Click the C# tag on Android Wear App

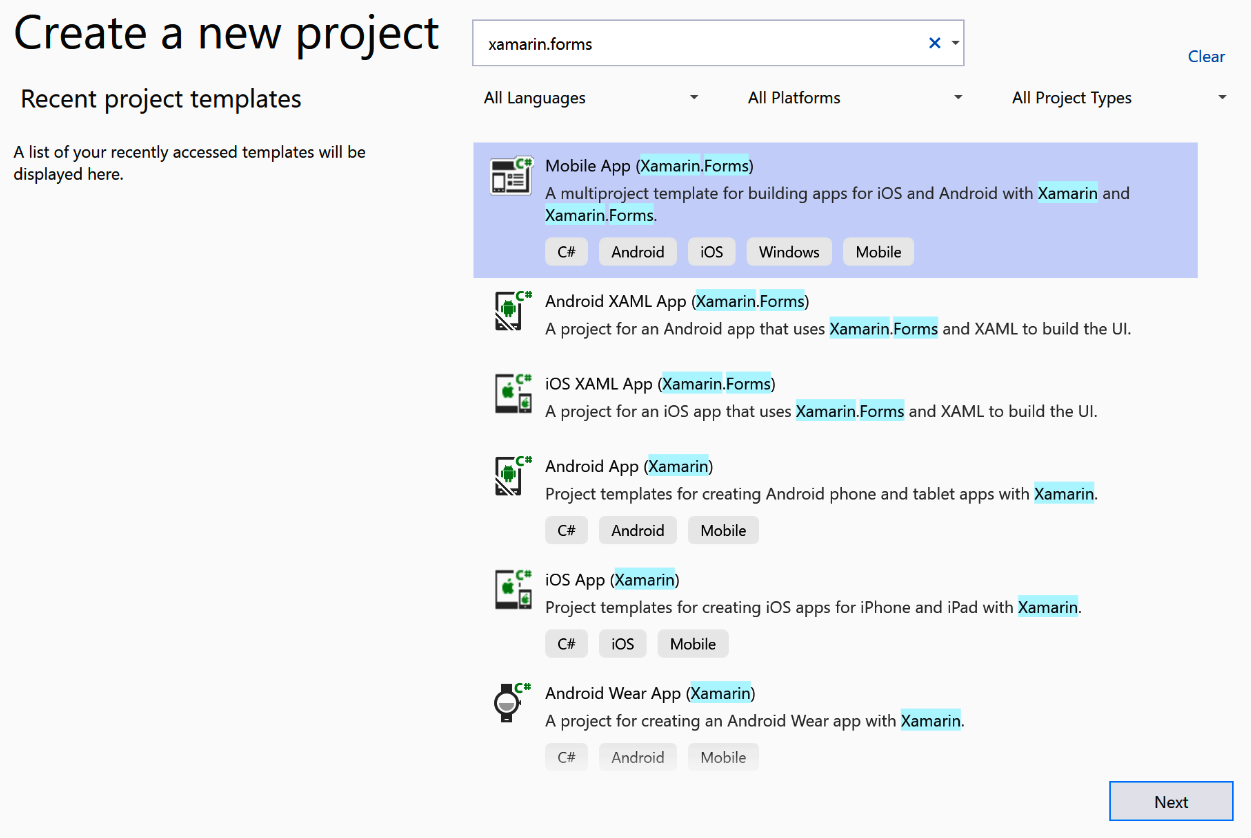[x=566, y=757]
